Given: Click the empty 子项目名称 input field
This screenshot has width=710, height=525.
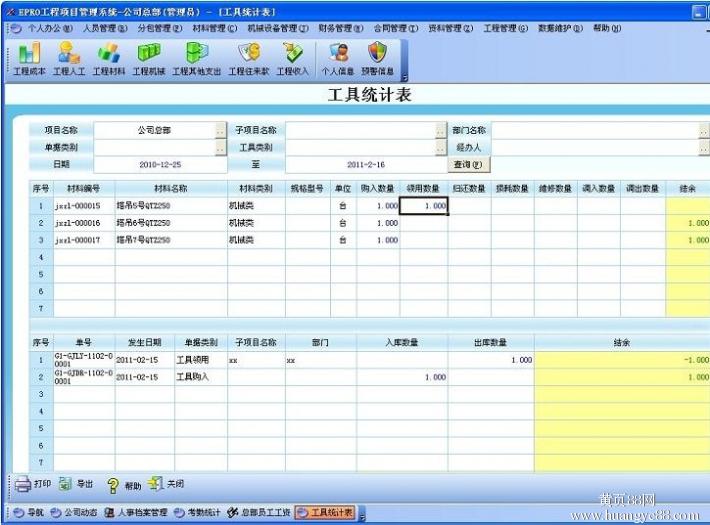Looking at the screenshot, I should pos(360,130).
